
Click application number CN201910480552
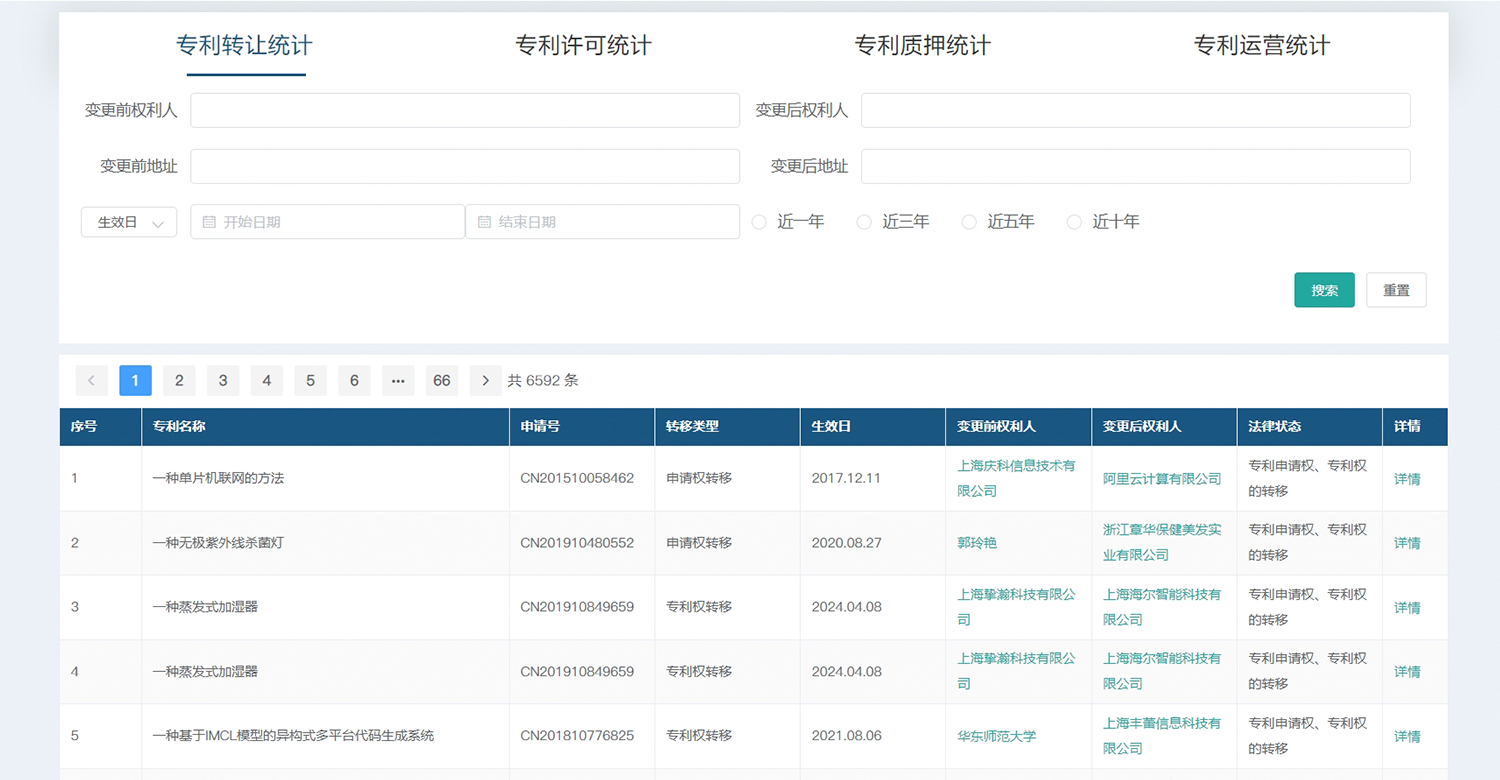click(x=577, y=543)
